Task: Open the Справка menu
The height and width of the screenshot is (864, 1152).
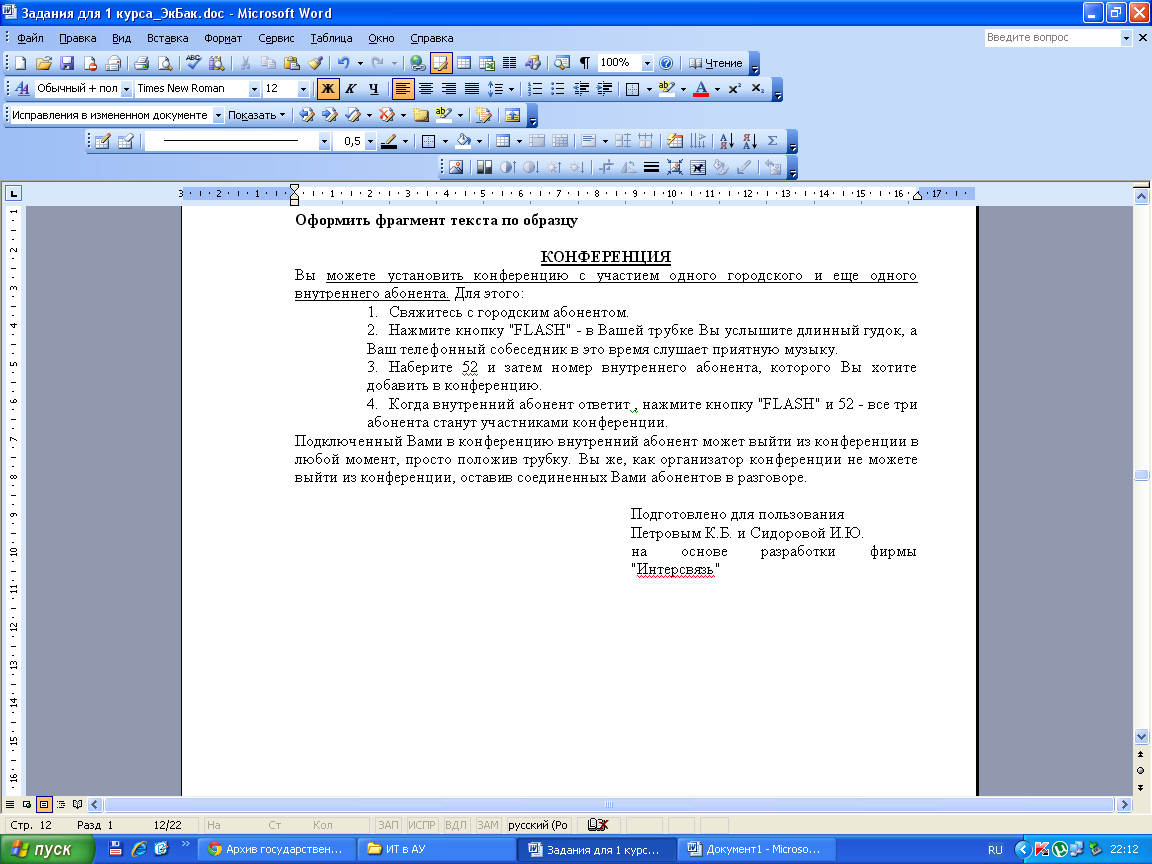Action: coord(431,38)
